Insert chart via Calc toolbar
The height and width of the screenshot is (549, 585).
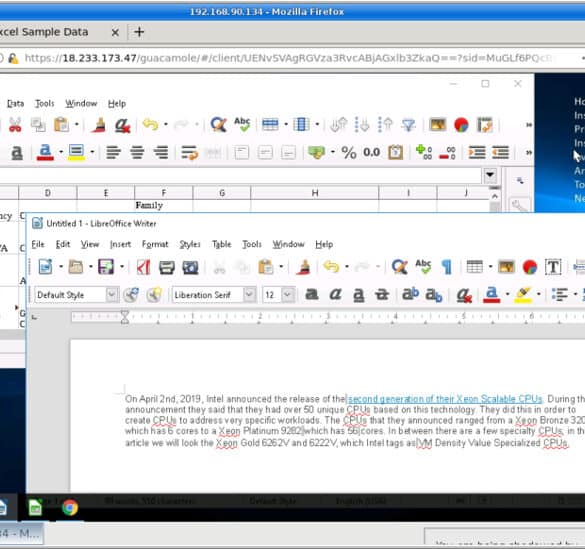[462, 125]
